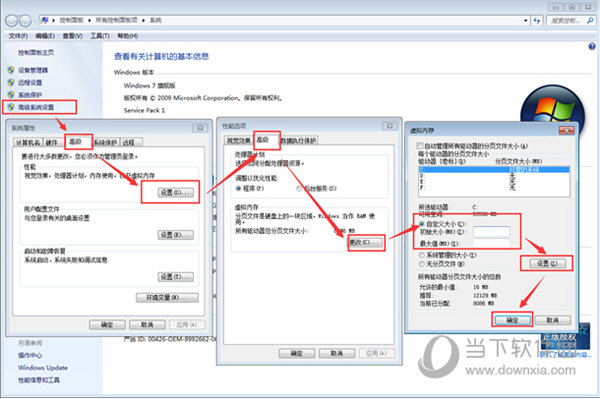This screenshot has height=399, width=600.
Task: Select drive E: row in drive list
Action: [x=494, y=181]
